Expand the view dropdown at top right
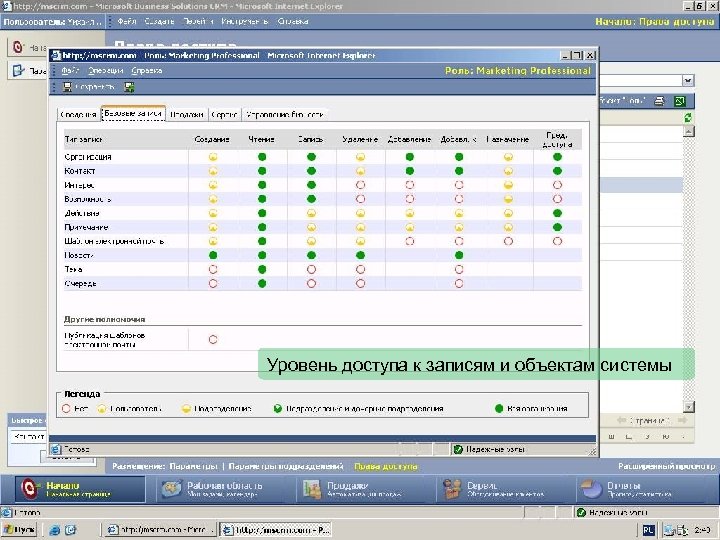Viewport: 720px width, 540px height. pos(687,80)
